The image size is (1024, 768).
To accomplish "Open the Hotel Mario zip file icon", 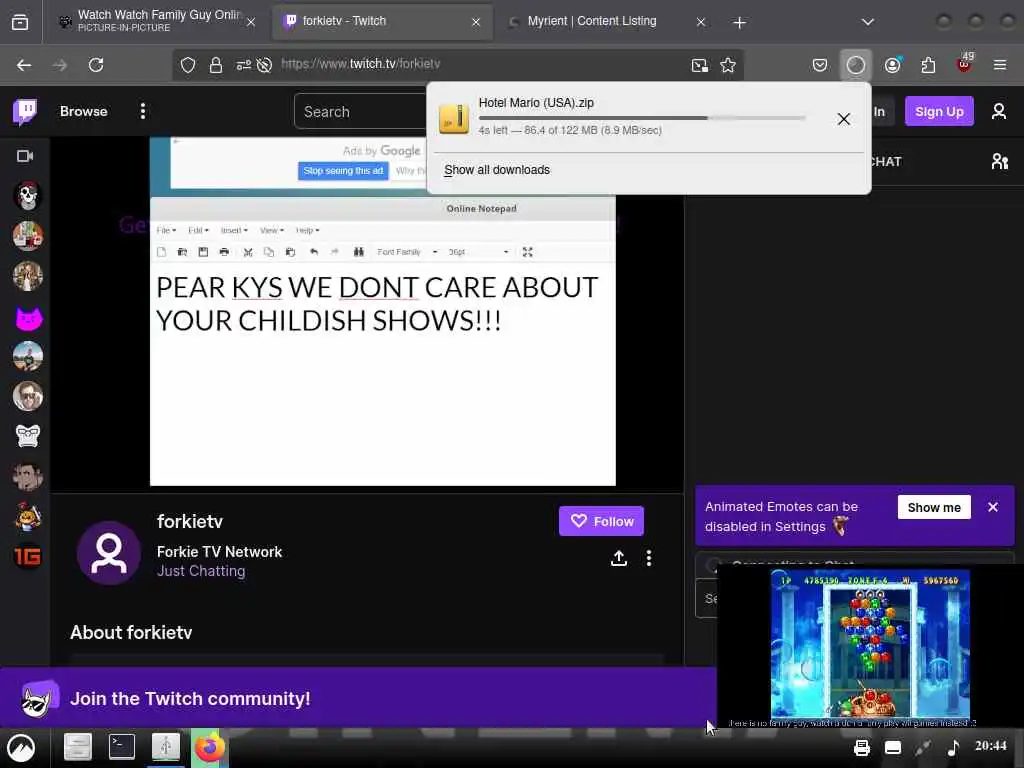I will [454, 118].
